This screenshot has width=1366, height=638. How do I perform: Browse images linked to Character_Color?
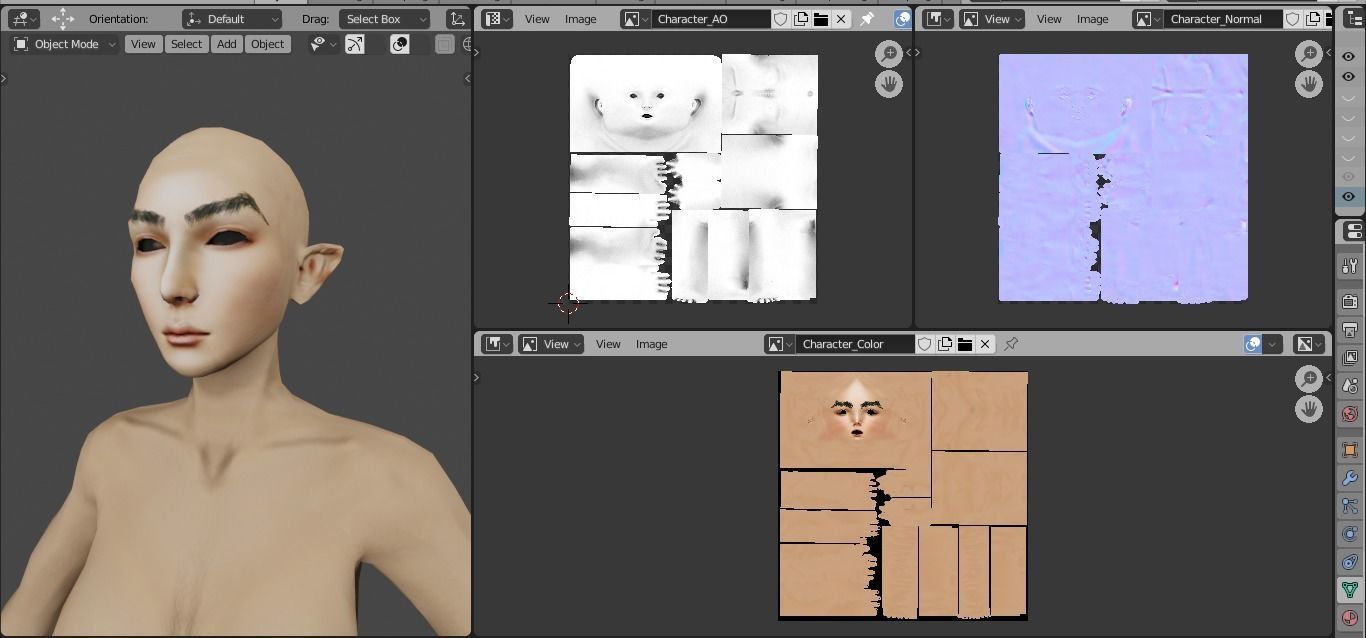(779, 344)
